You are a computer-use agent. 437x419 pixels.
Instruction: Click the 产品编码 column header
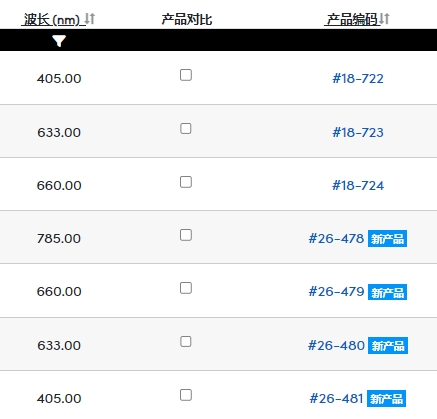tap(352, 19)
